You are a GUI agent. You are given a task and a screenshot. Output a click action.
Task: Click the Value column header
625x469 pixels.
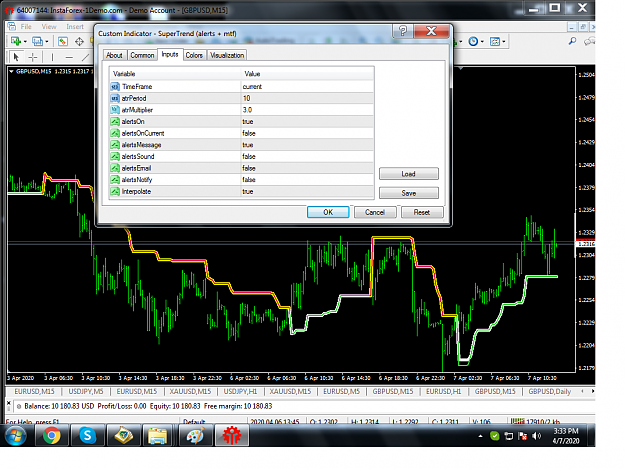pyautogui.click(x=307, y=74)
